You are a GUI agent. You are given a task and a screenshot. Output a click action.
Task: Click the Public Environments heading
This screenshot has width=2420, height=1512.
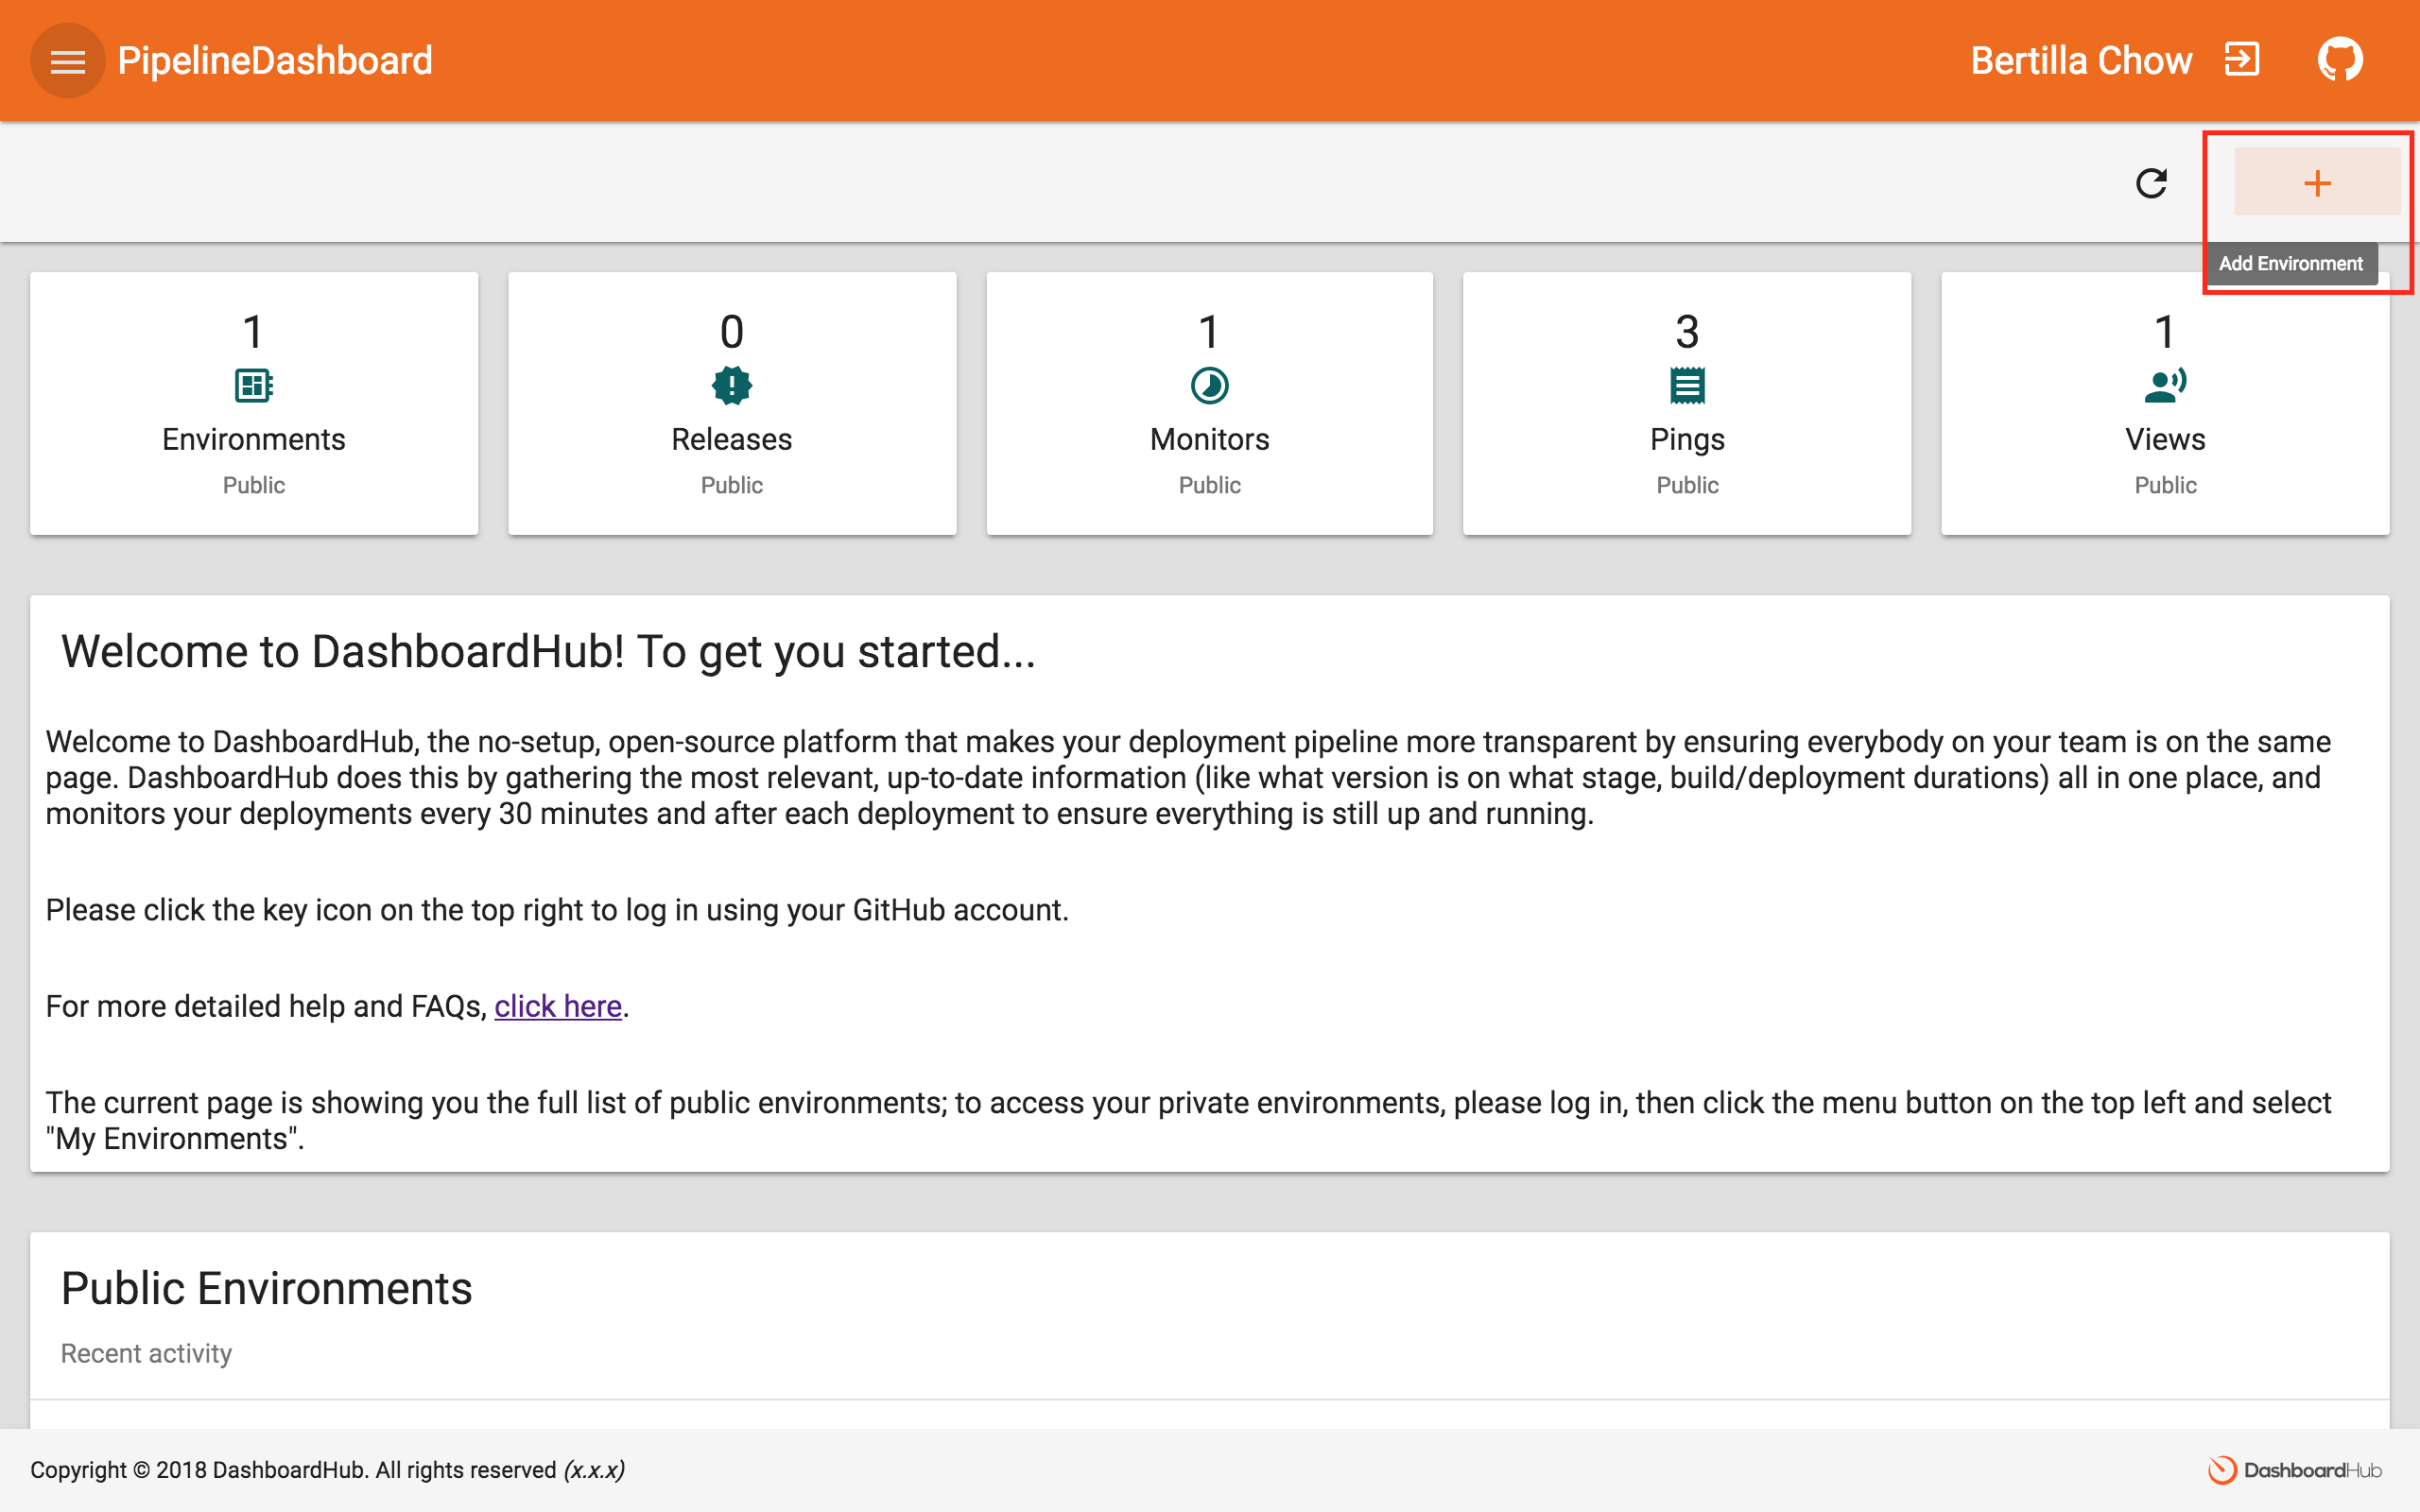[266, 1288]
